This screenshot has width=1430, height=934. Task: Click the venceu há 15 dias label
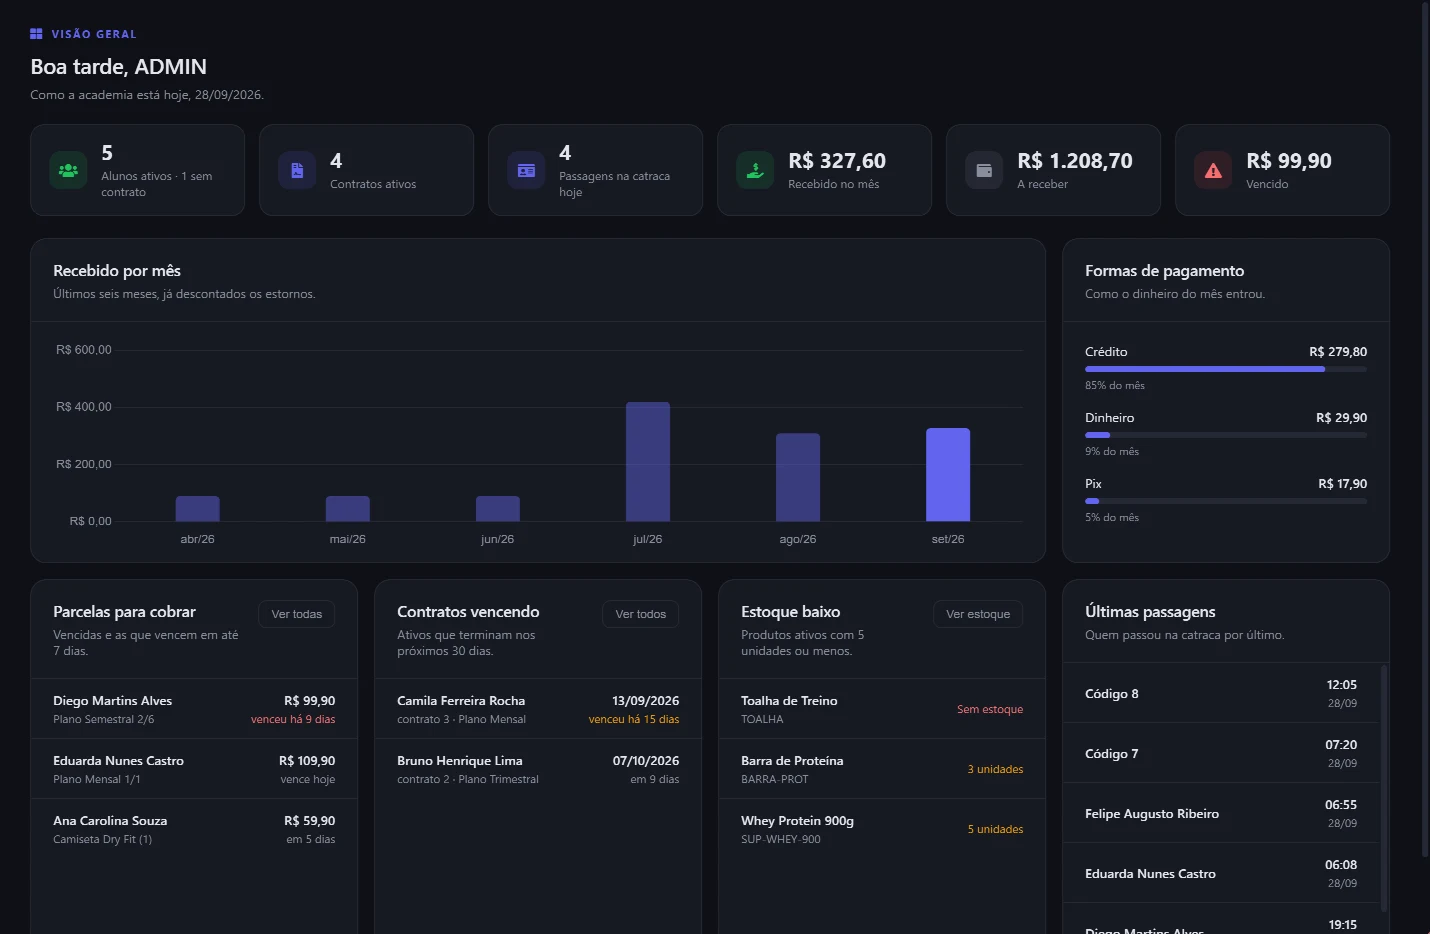pyautogui.click(x=634, y=719)
